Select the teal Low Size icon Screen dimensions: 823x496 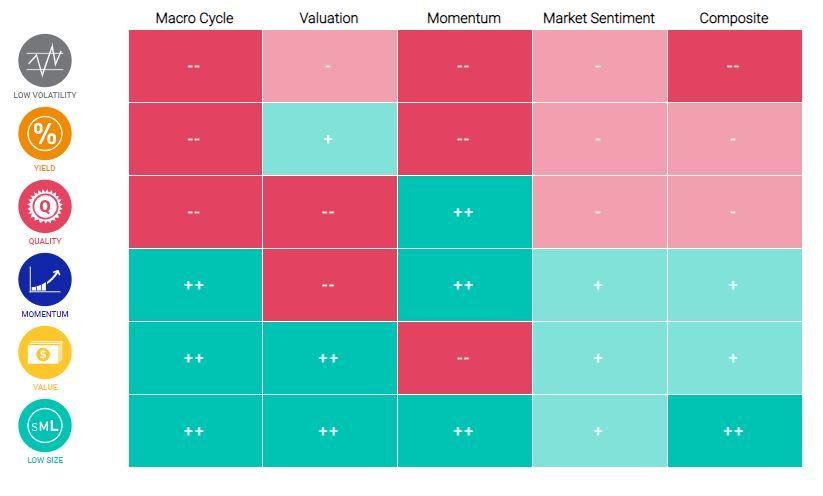point(45,425)
